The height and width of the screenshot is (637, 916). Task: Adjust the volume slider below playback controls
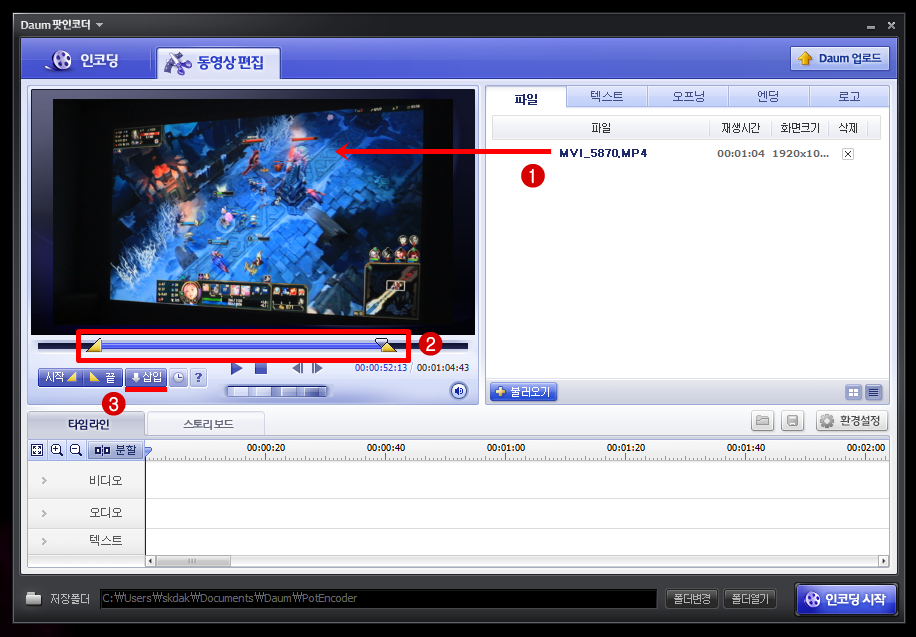click(x=279, y=392)
